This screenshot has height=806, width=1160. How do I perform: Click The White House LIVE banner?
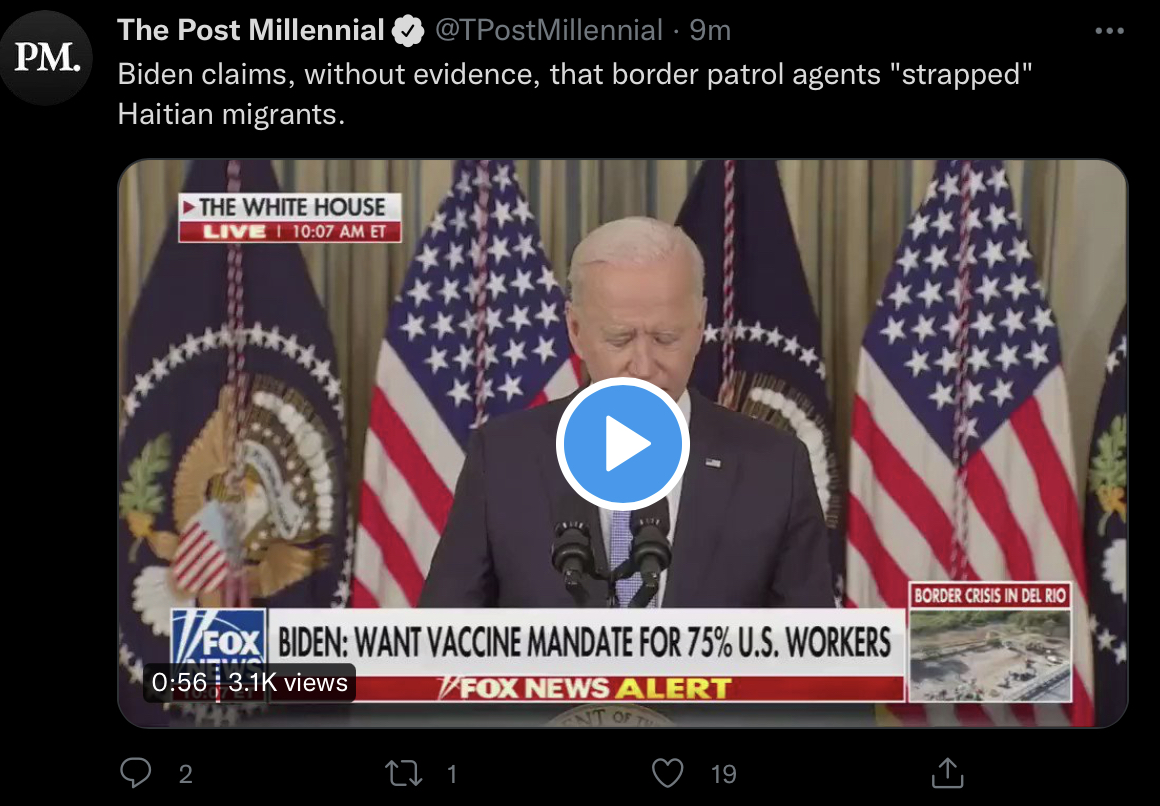(x=290, y=218)
